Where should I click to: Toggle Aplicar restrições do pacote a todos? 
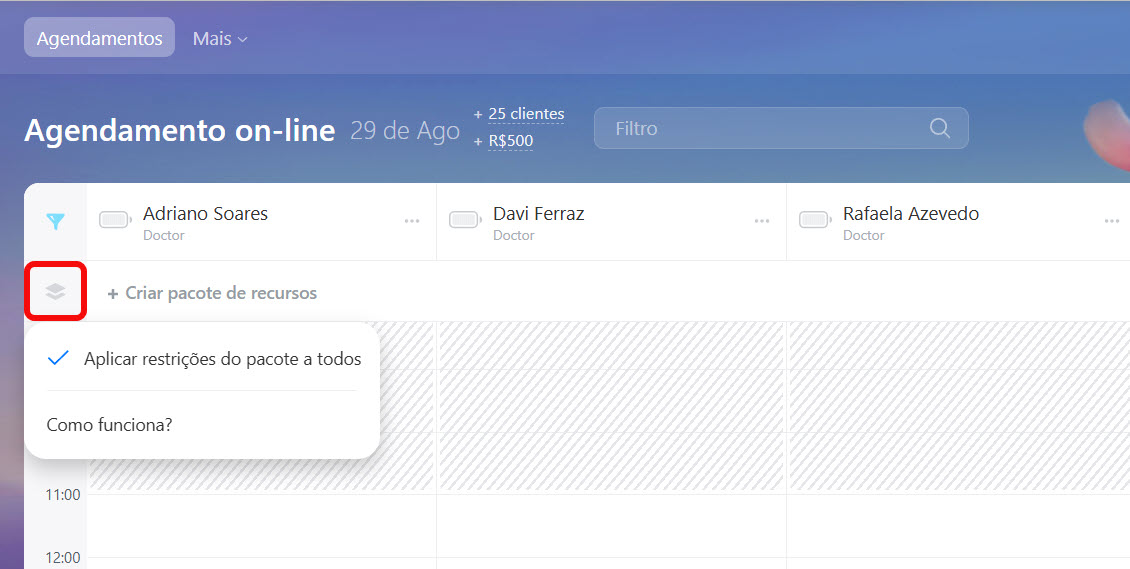(204, 359)
